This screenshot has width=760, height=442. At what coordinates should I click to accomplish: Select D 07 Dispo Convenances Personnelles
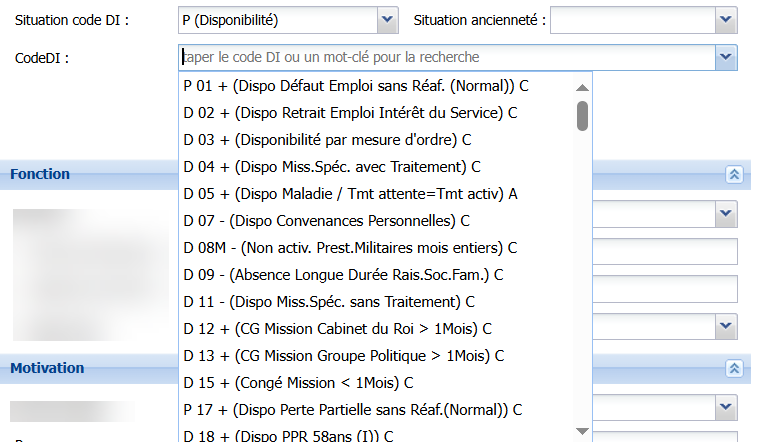(x=327, y=221)
